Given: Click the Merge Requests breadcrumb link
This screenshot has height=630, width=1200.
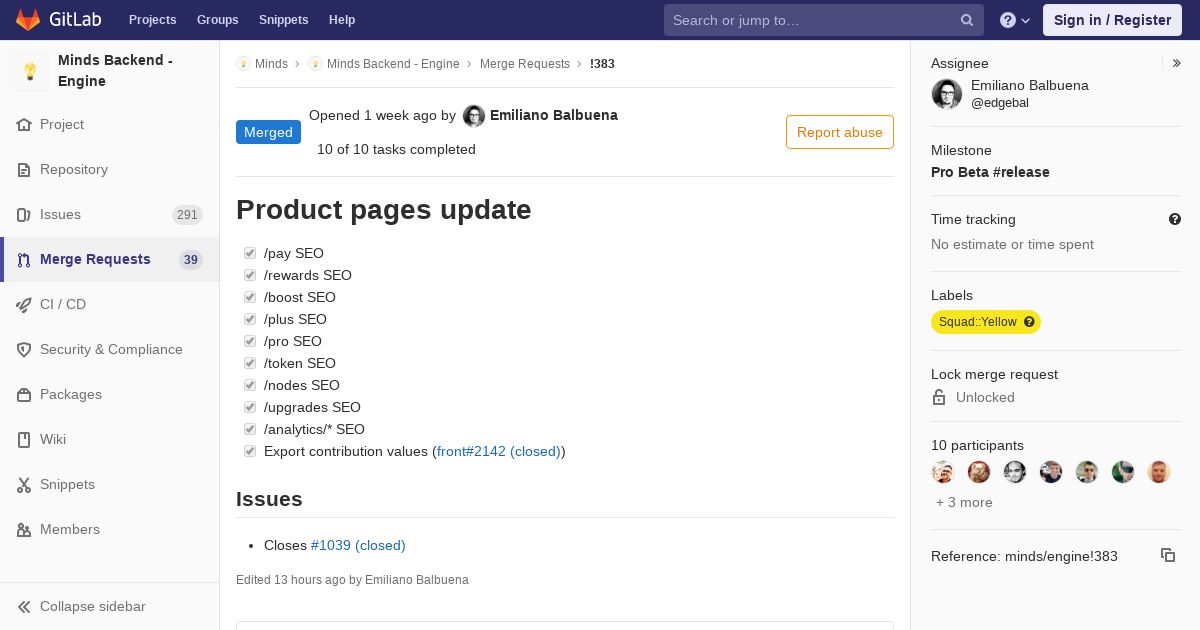Looking at the screenshot, I should point(525,64).
